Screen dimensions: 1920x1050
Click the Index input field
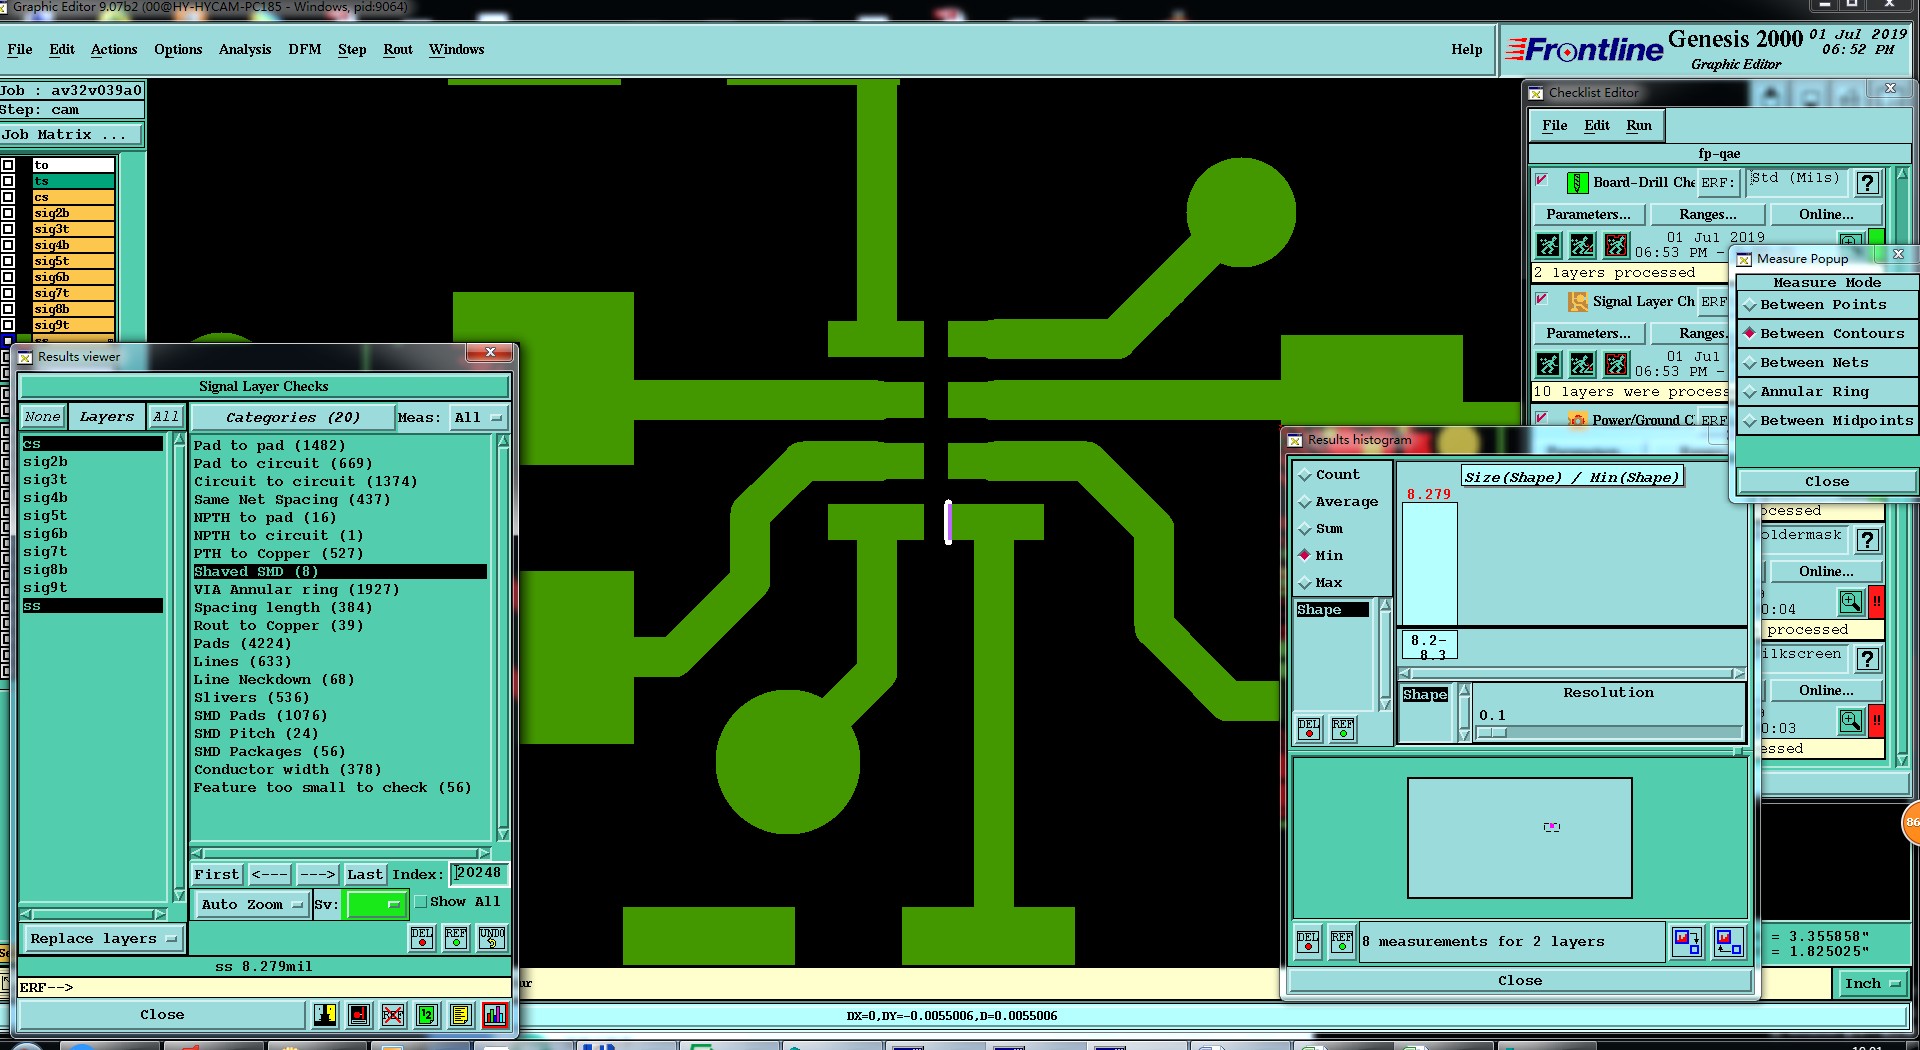478,874
